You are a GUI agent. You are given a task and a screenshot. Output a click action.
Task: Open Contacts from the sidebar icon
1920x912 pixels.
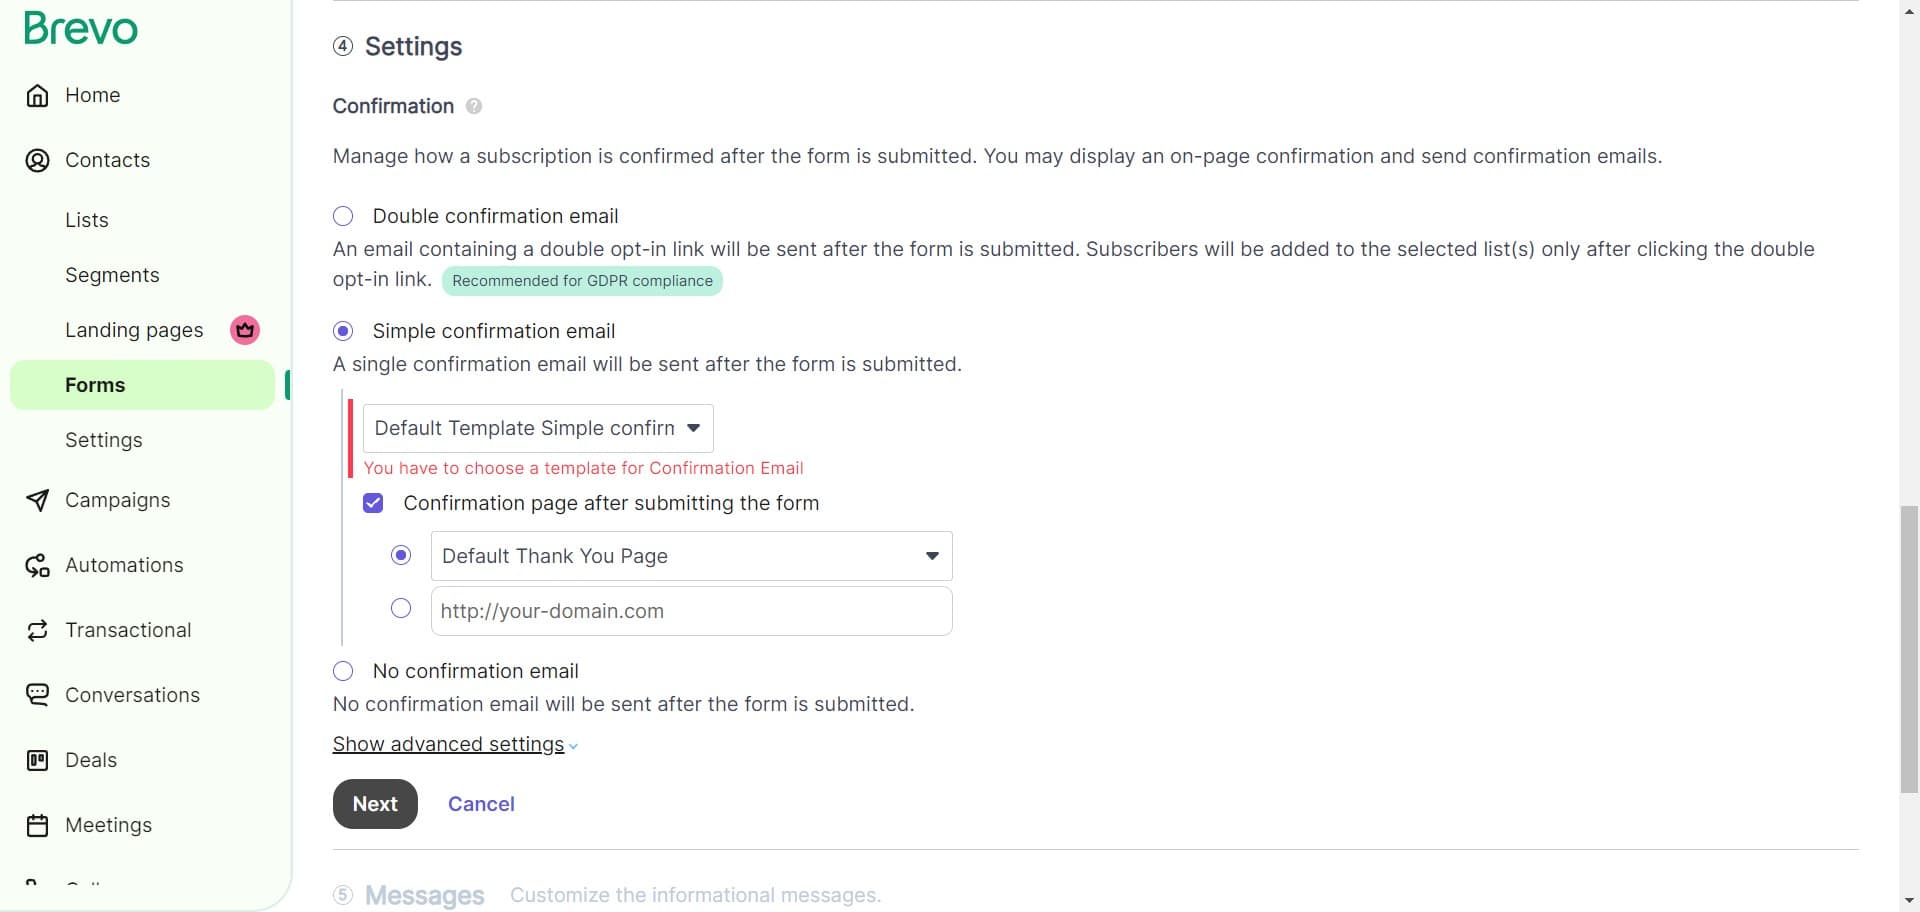tap(37, 160)
